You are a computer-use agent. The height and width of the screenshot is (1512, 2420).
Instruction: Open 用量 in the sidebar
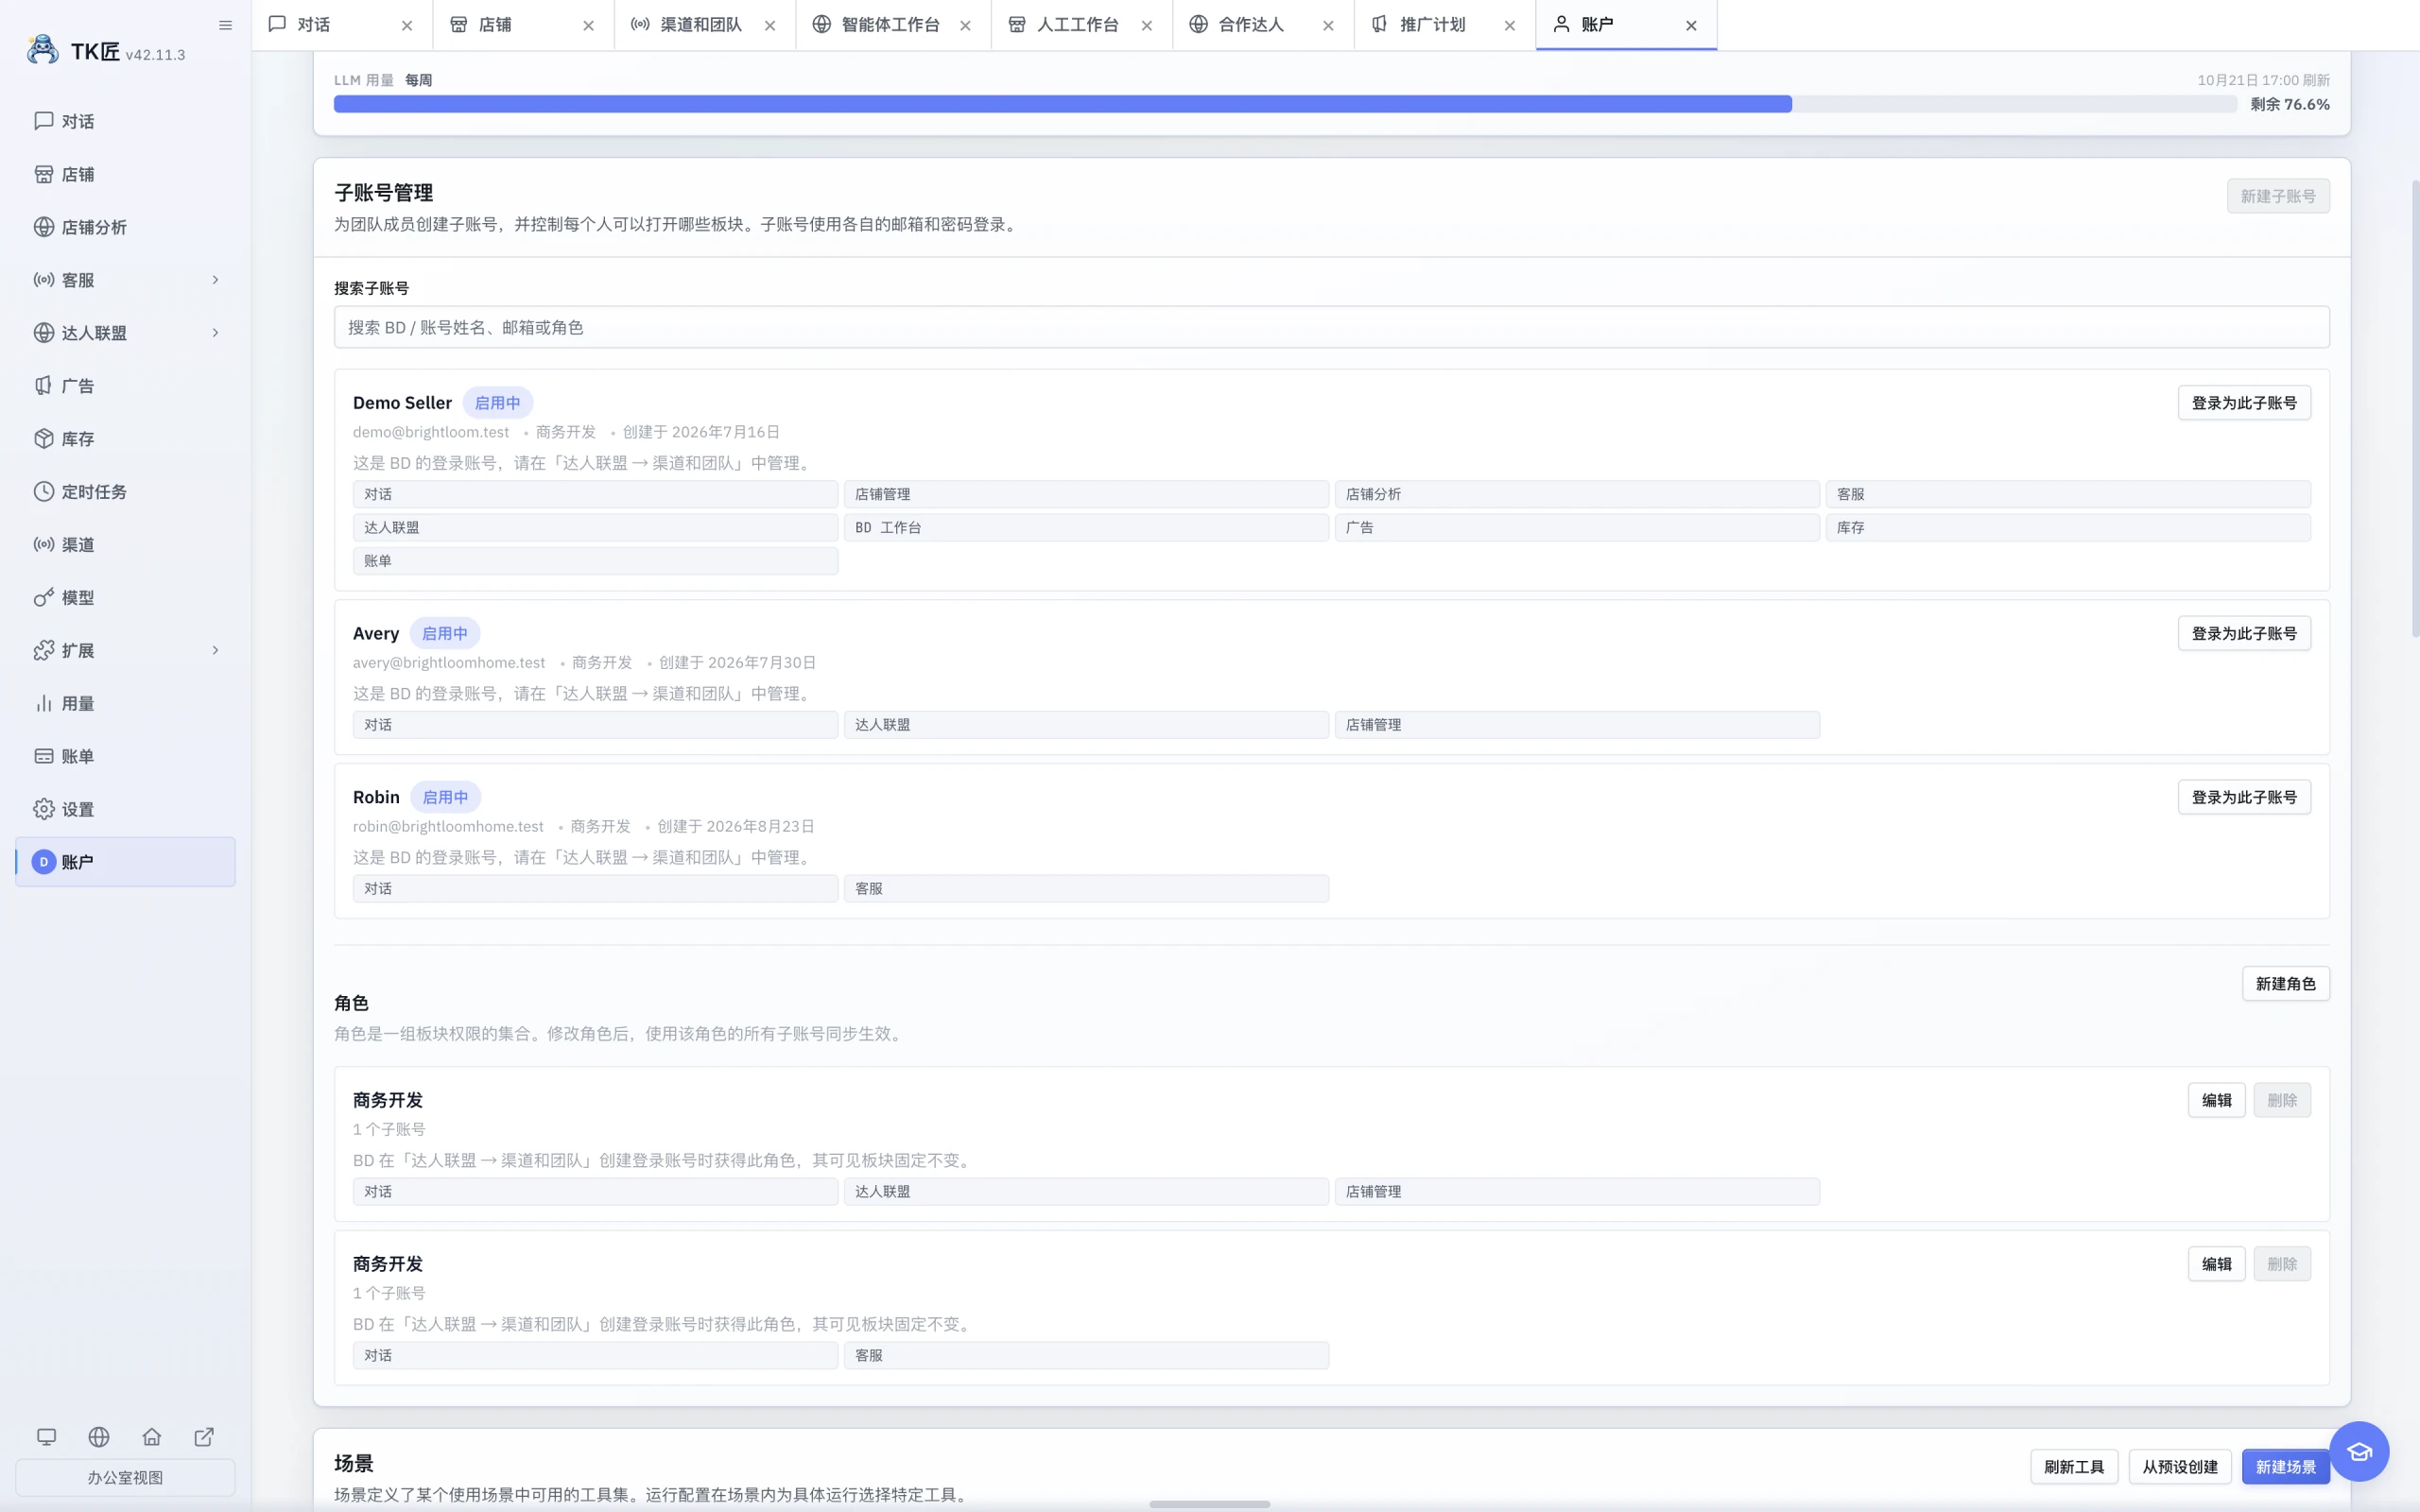coord(125,704)
